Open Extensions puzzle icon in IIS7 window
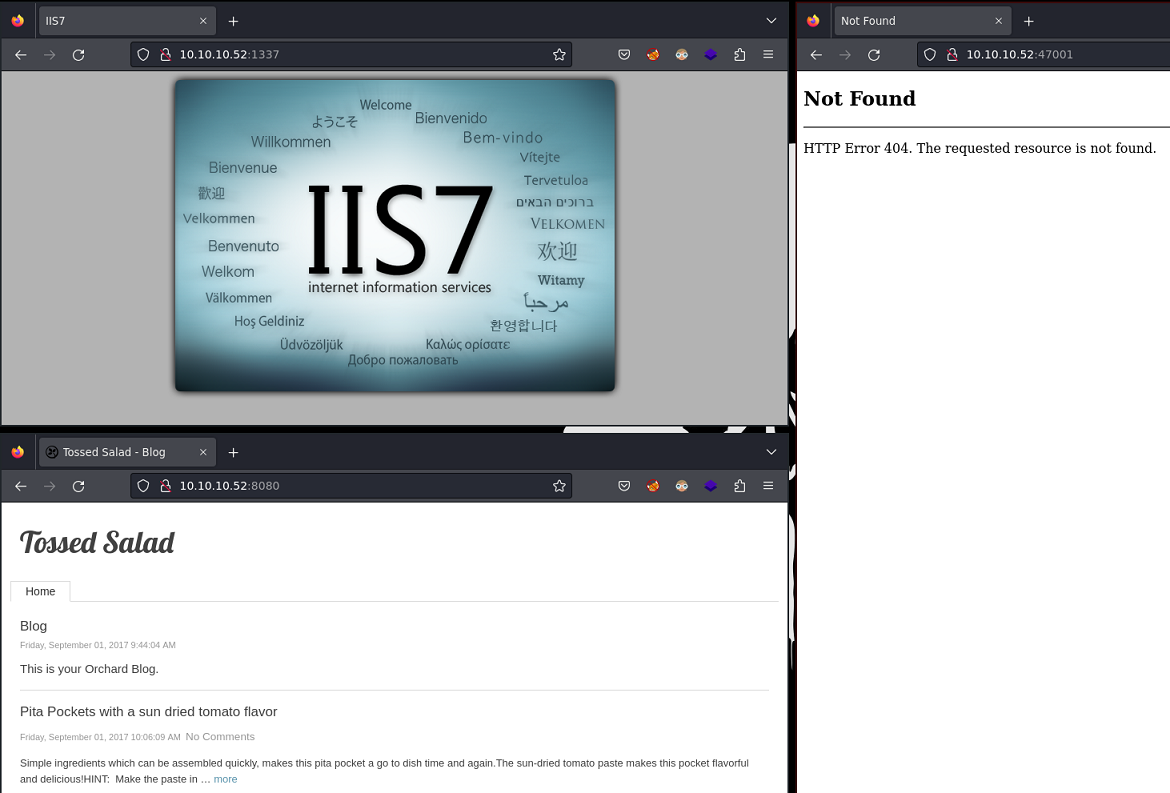The height and width of the screenshot is (793, 1170). 740,55
